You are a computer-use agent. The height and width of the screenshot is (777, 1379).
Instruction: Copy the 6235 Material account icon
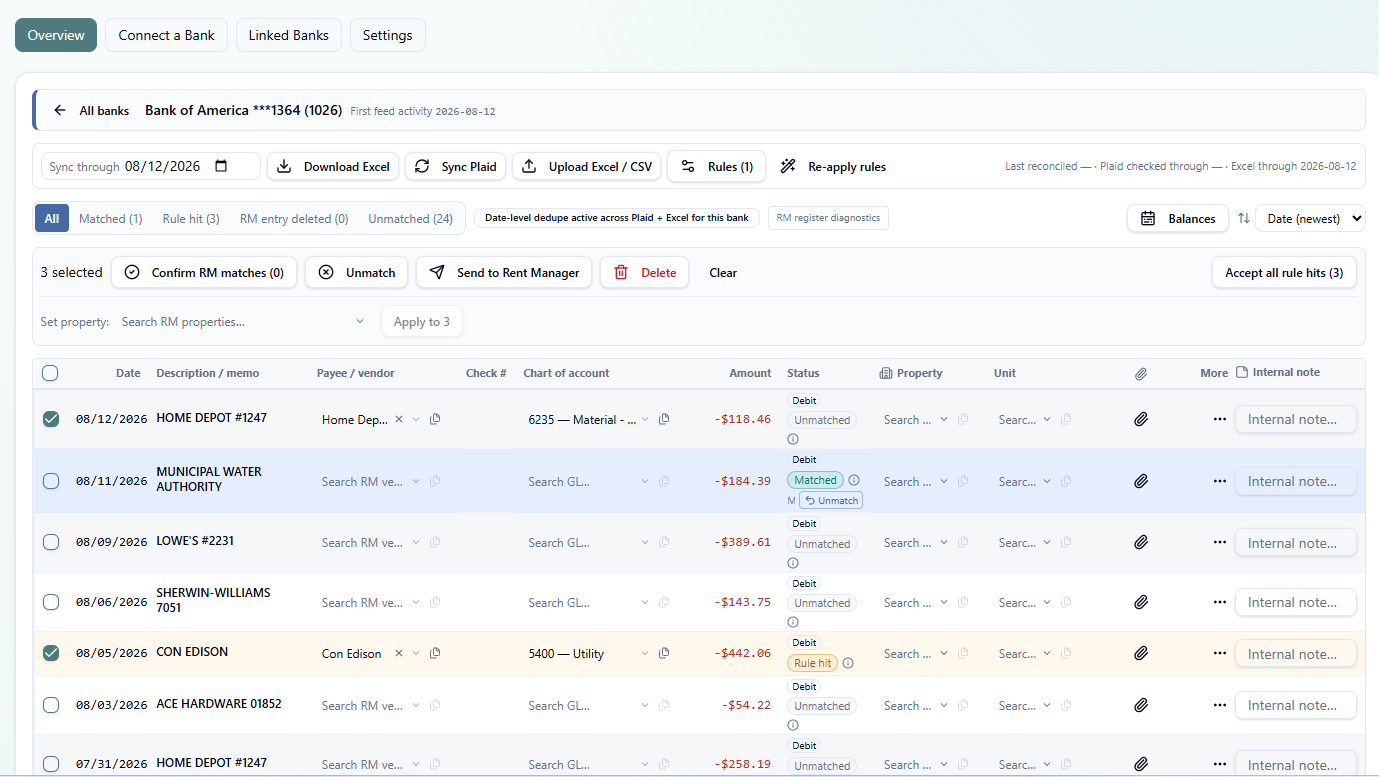click(664, 420)
